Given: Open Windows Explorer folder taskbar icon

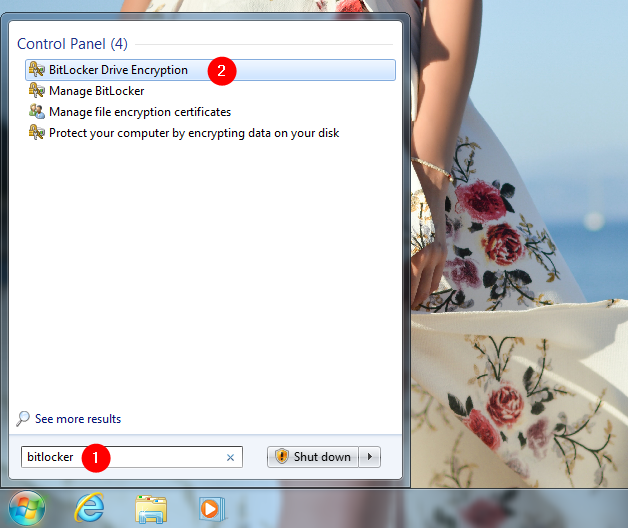Looking at the screenshot, I should [x=151, y=509].
